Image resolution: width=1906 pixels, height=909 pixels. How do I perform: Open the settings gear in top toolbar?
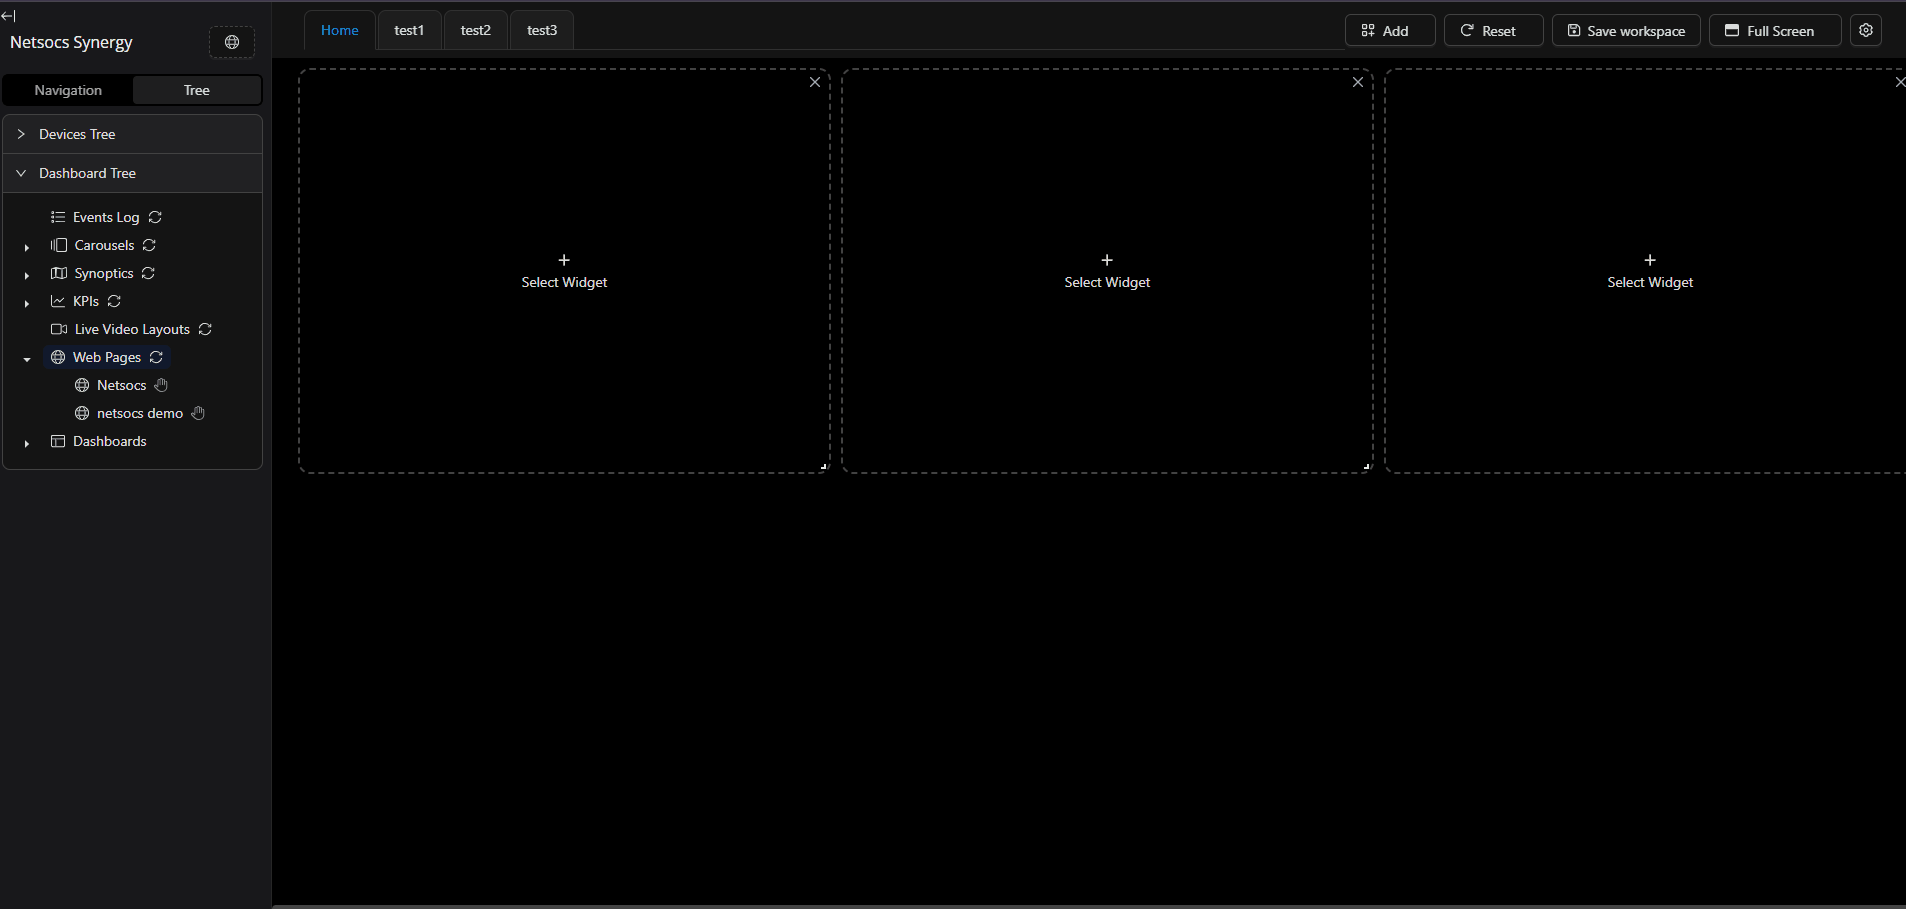click(x=1865, y=30)
